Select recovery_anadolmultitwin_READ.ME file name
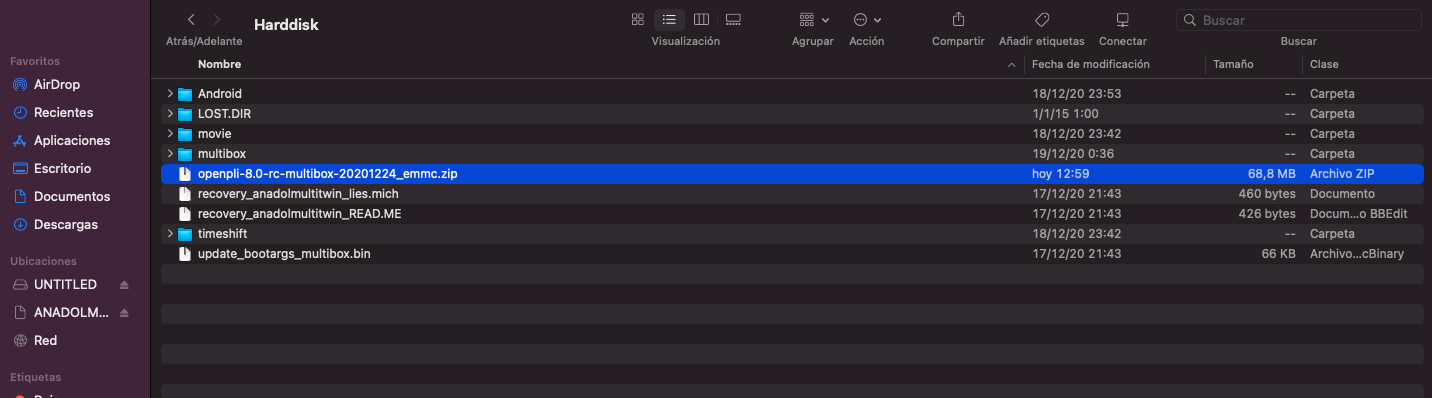The image size is (1432, 398). (x=300, y=213)
